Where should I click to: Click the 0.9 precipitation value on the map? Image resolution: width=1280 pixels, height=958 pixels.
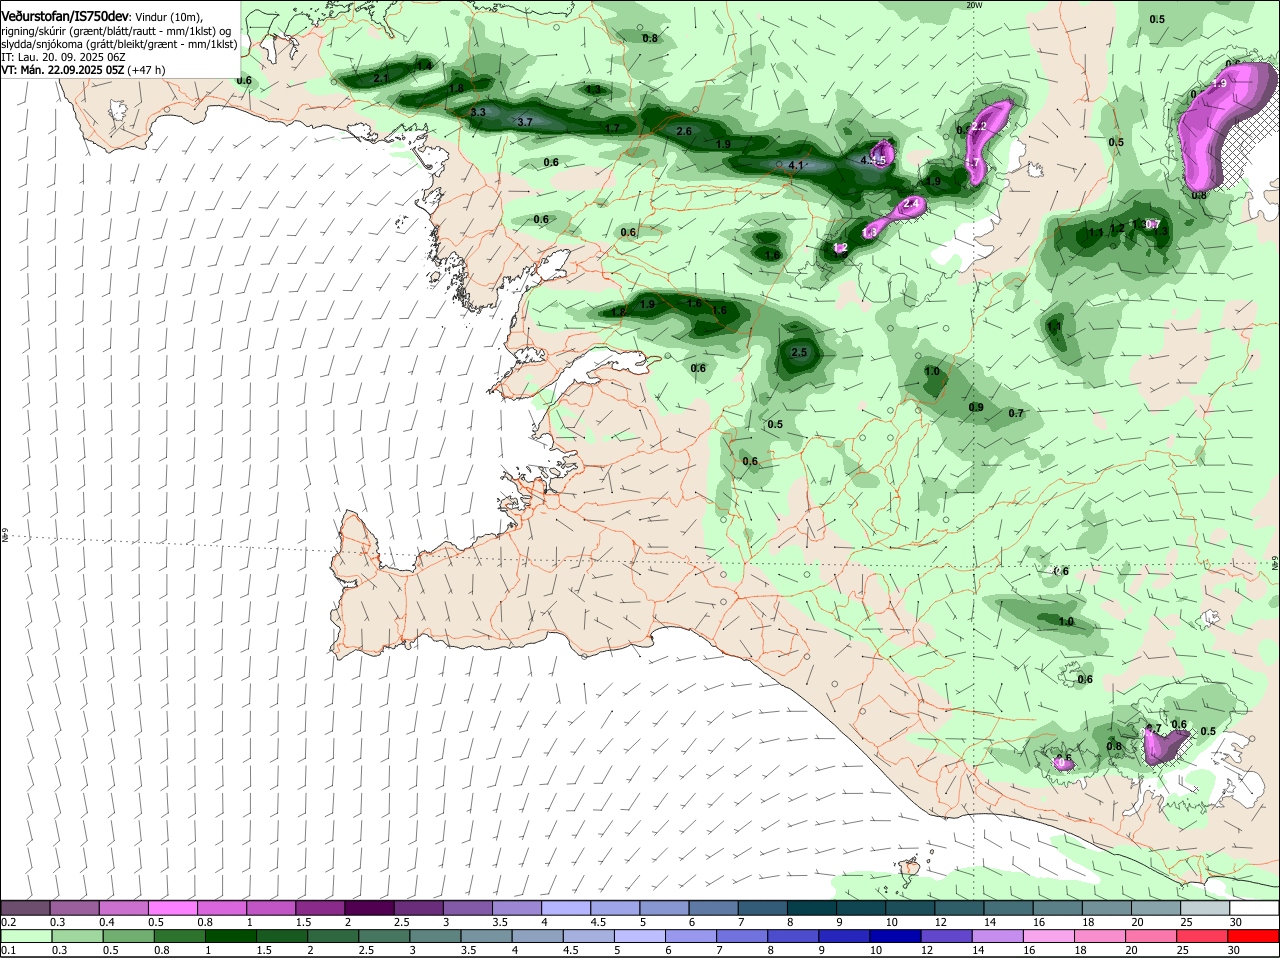(976, 407)
